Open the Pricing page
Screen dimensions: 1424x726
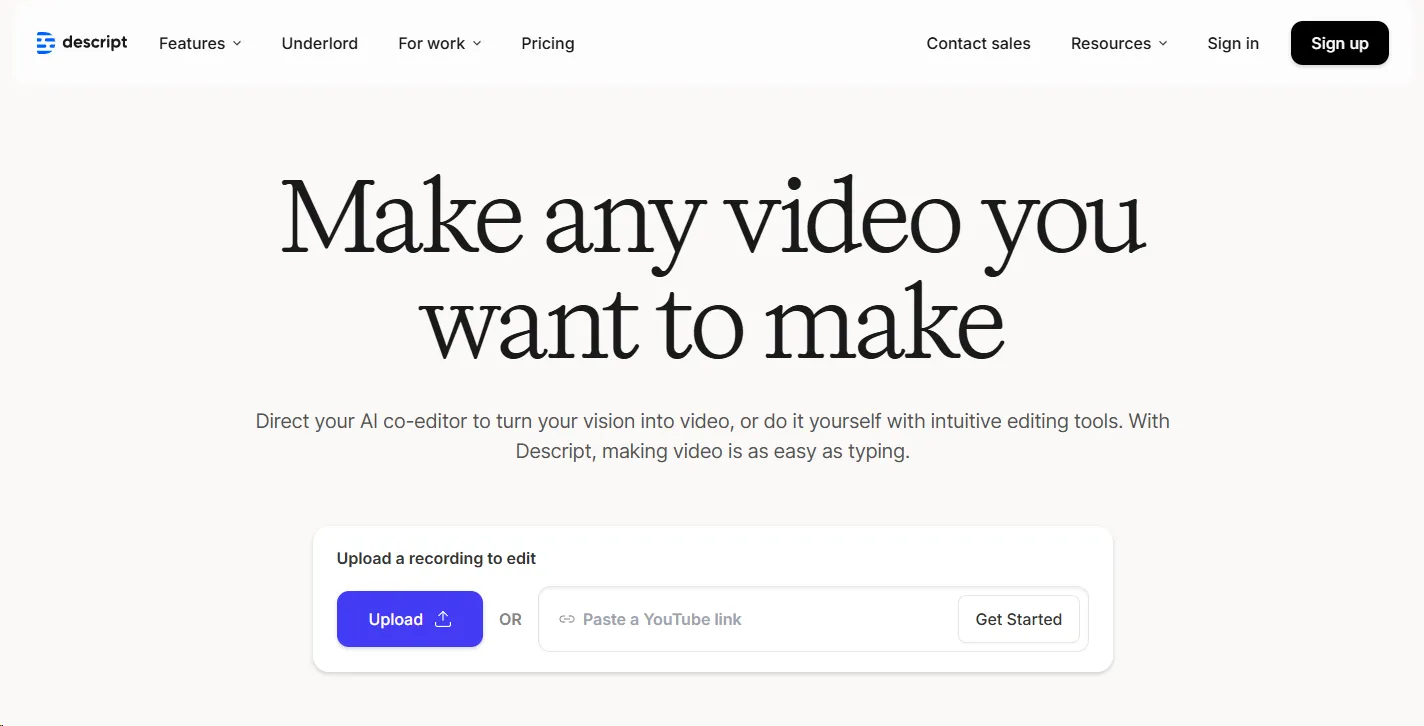548,43
